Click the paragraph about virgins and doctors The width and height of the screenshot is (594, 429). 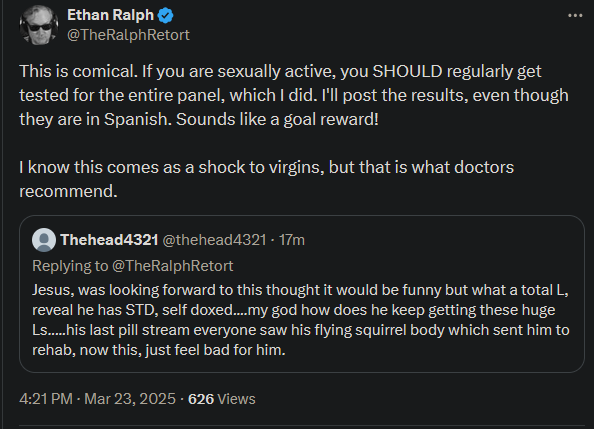[x=266, y=179]
